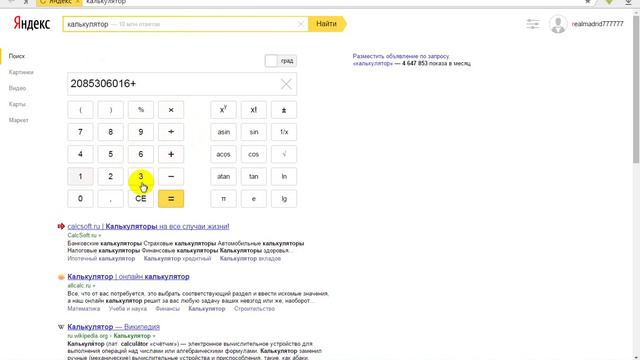Screen dimensions: 640x360
Task: Click the decimal comma key
Action: (111, 199)
